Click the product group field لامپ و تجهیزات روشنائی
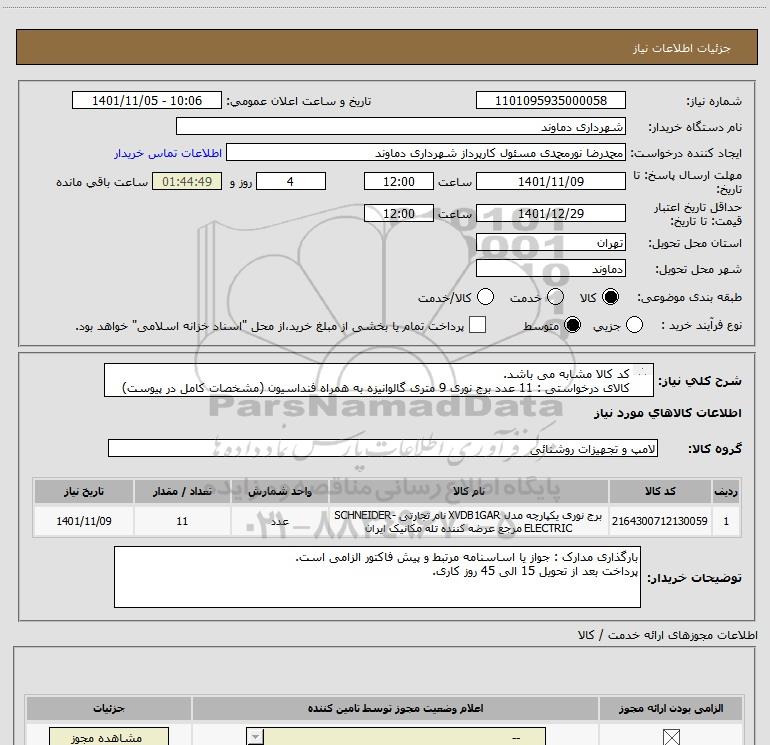Screen dimensions: 770x745 pos(383,448)
